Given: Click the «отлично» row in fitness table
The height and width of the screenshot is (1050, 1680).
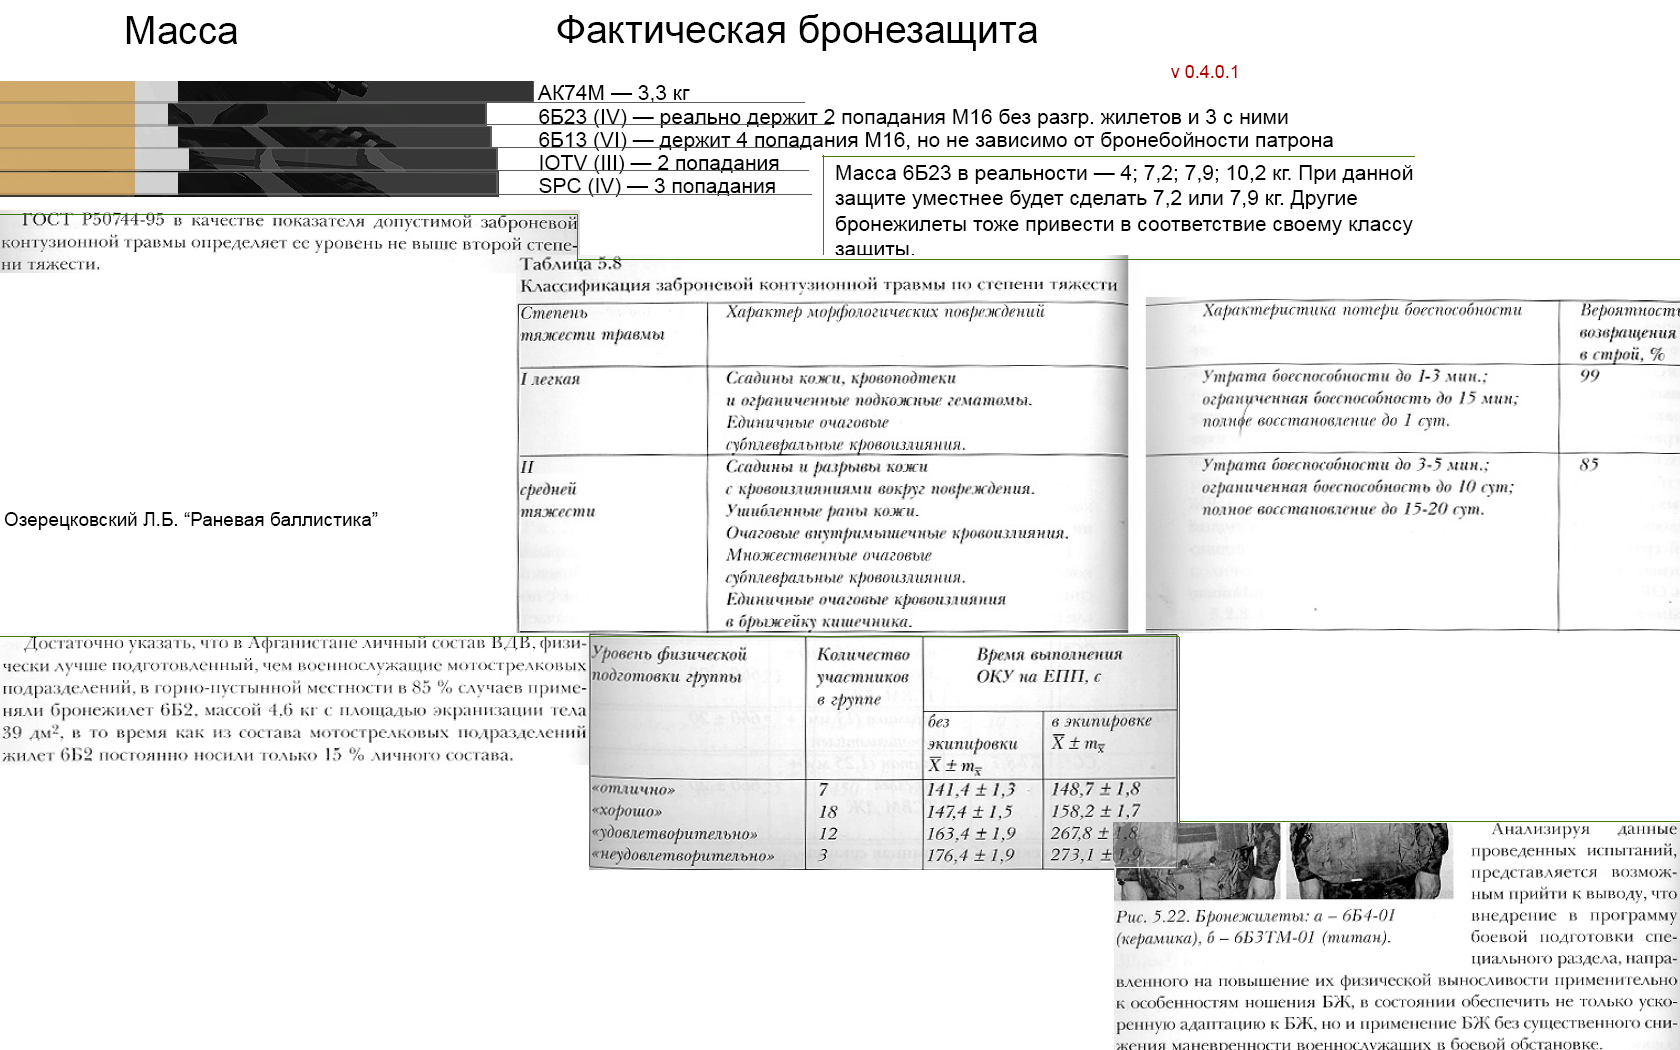Looking at the screenshot, I should click(x=633, y=789).
